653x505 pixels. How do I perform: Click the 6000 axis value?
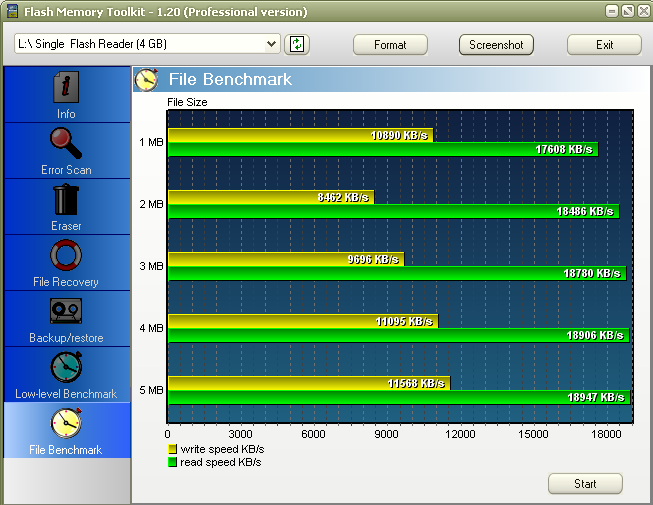coord(313,434)
